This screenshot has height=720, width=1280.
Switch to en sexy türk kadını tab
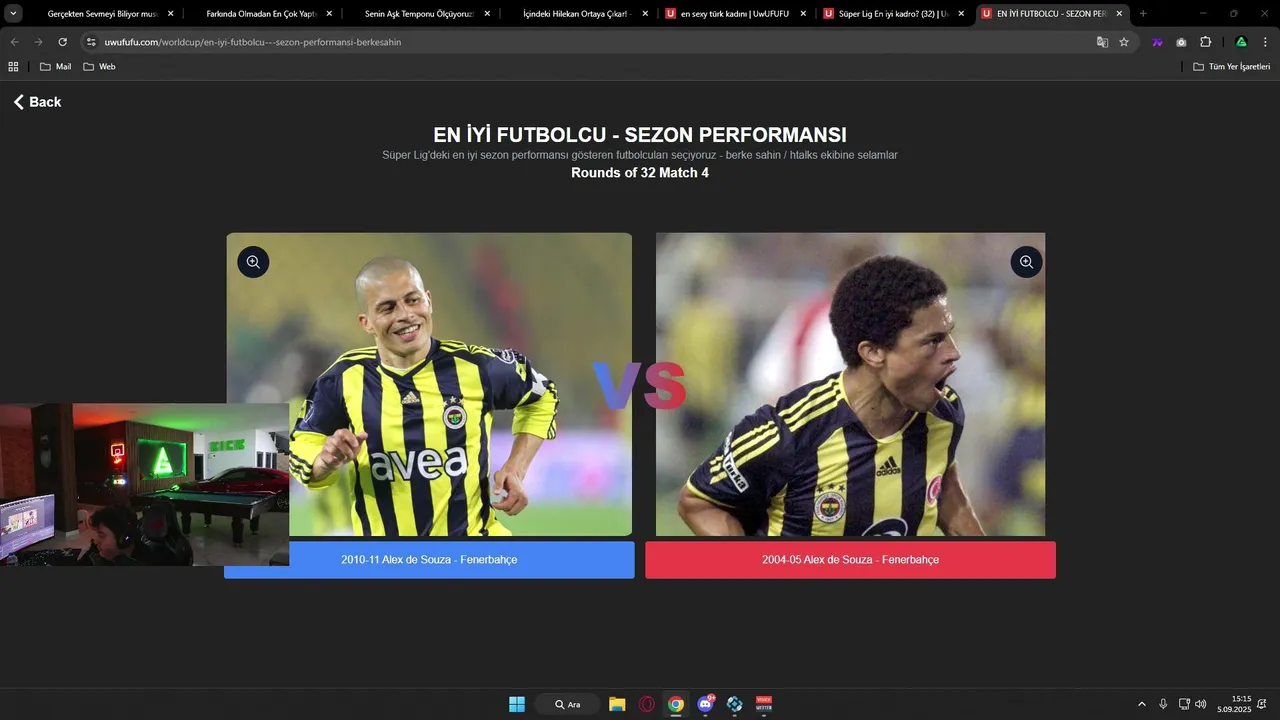click(x=733, y=14)
